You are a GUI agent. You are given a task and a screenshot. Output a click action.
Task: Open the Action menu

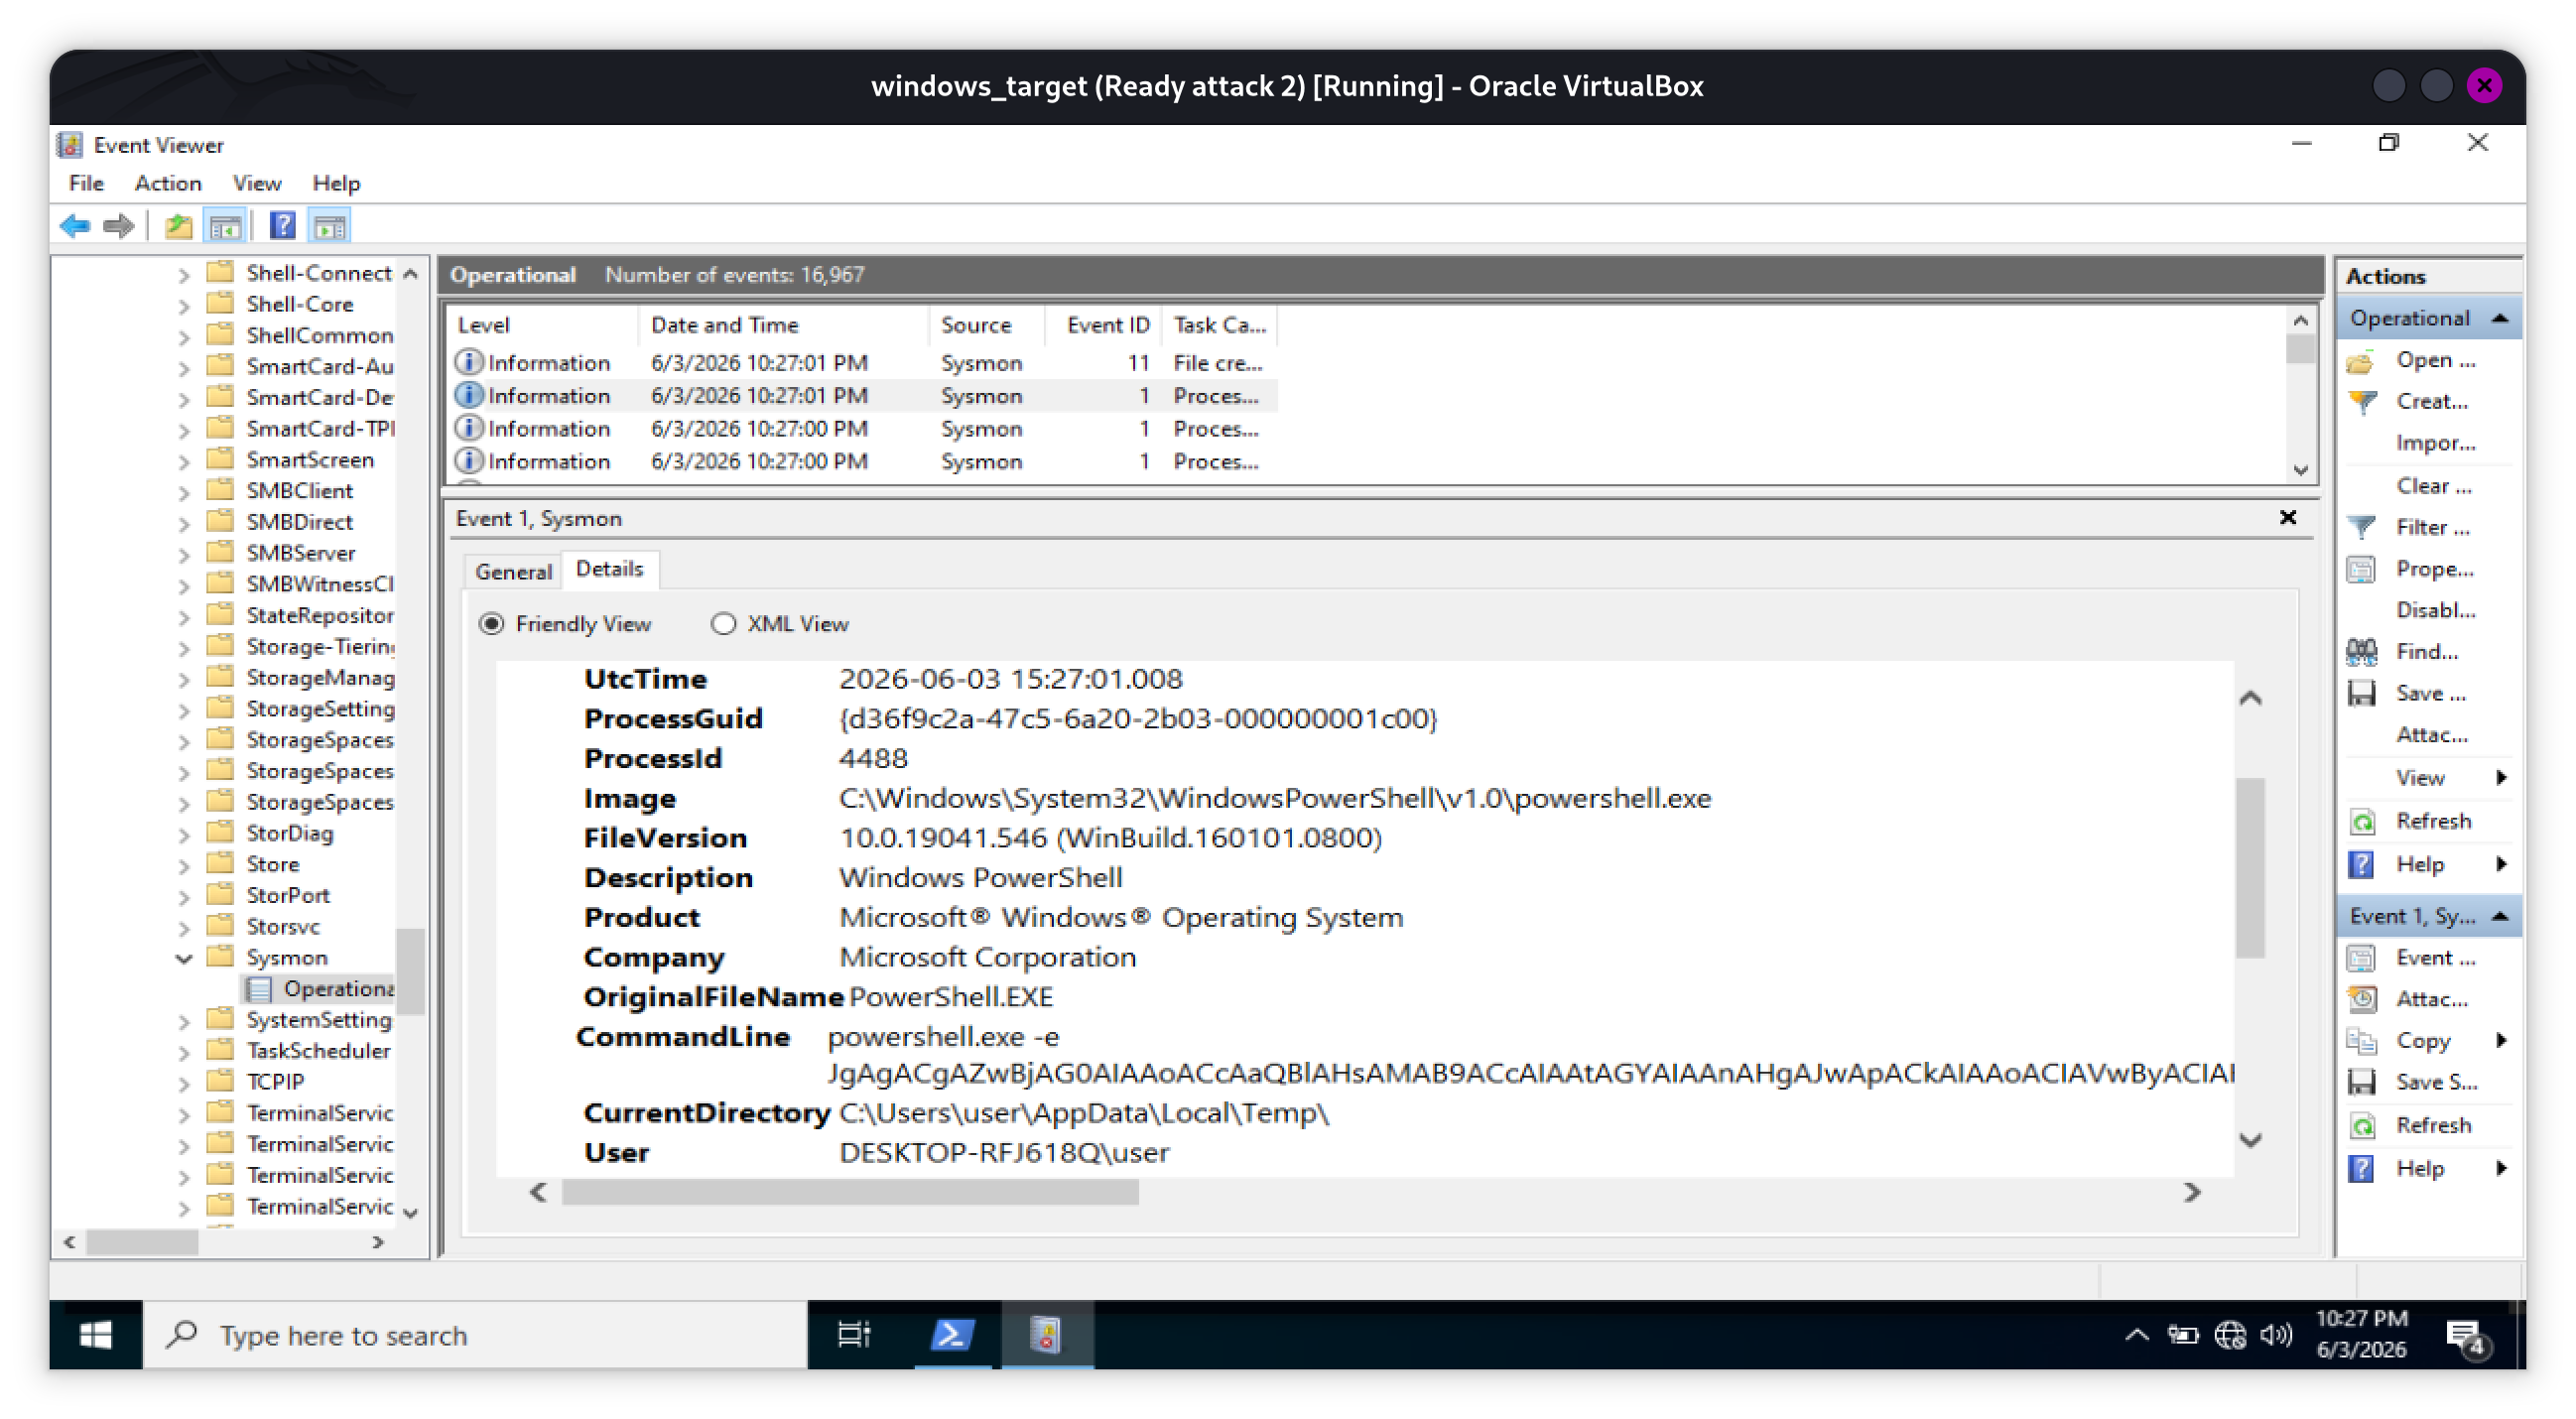(x=168, y=183)
